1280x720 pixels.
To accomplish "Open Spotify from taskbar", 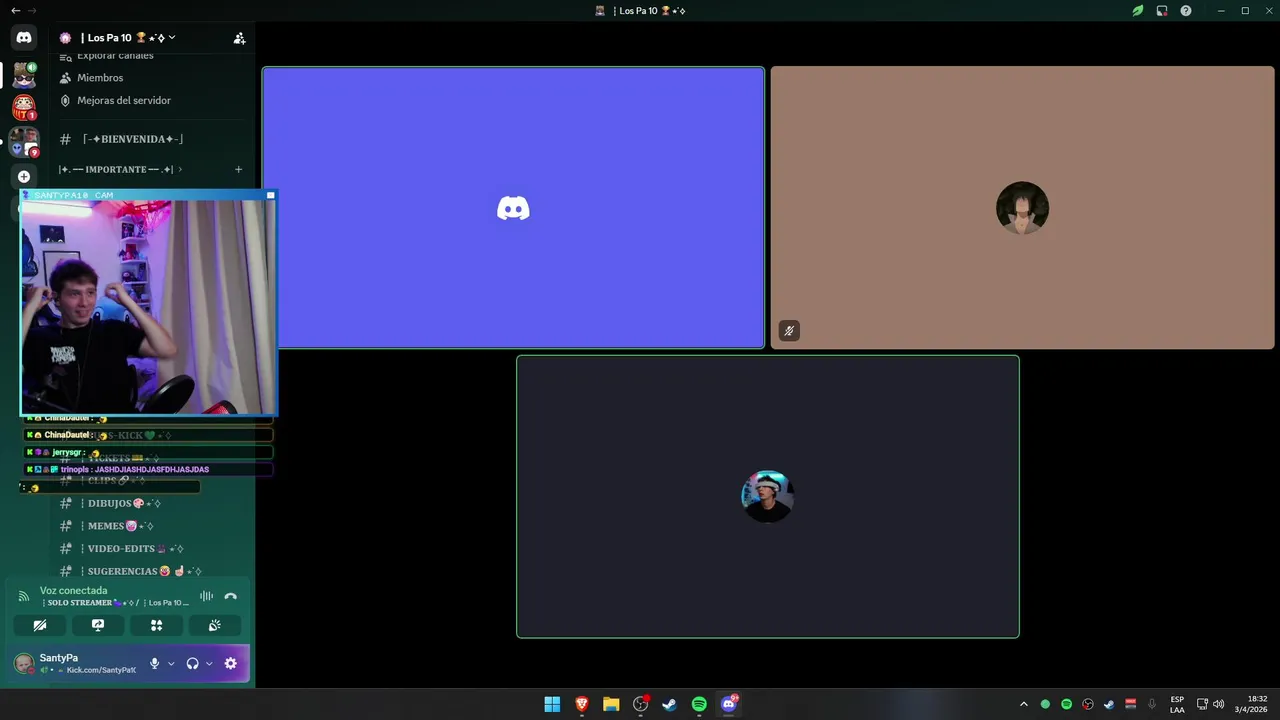I will tap(699, 704).
